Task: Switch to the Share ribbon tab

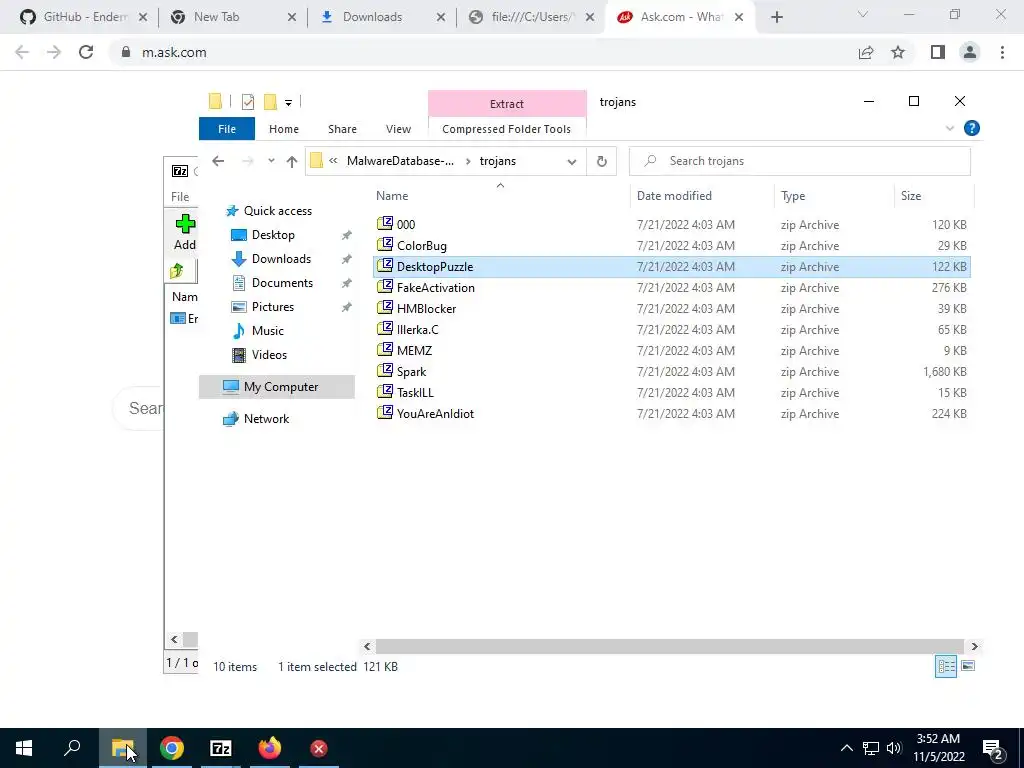Action: click(x=342, y=129)
